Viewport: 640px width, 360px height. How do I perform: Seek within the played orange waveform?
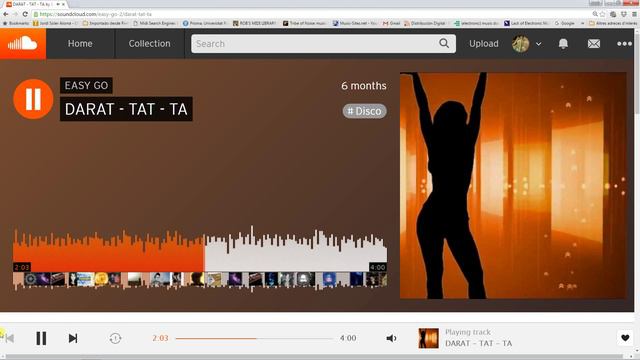click(x=108, y=253)
